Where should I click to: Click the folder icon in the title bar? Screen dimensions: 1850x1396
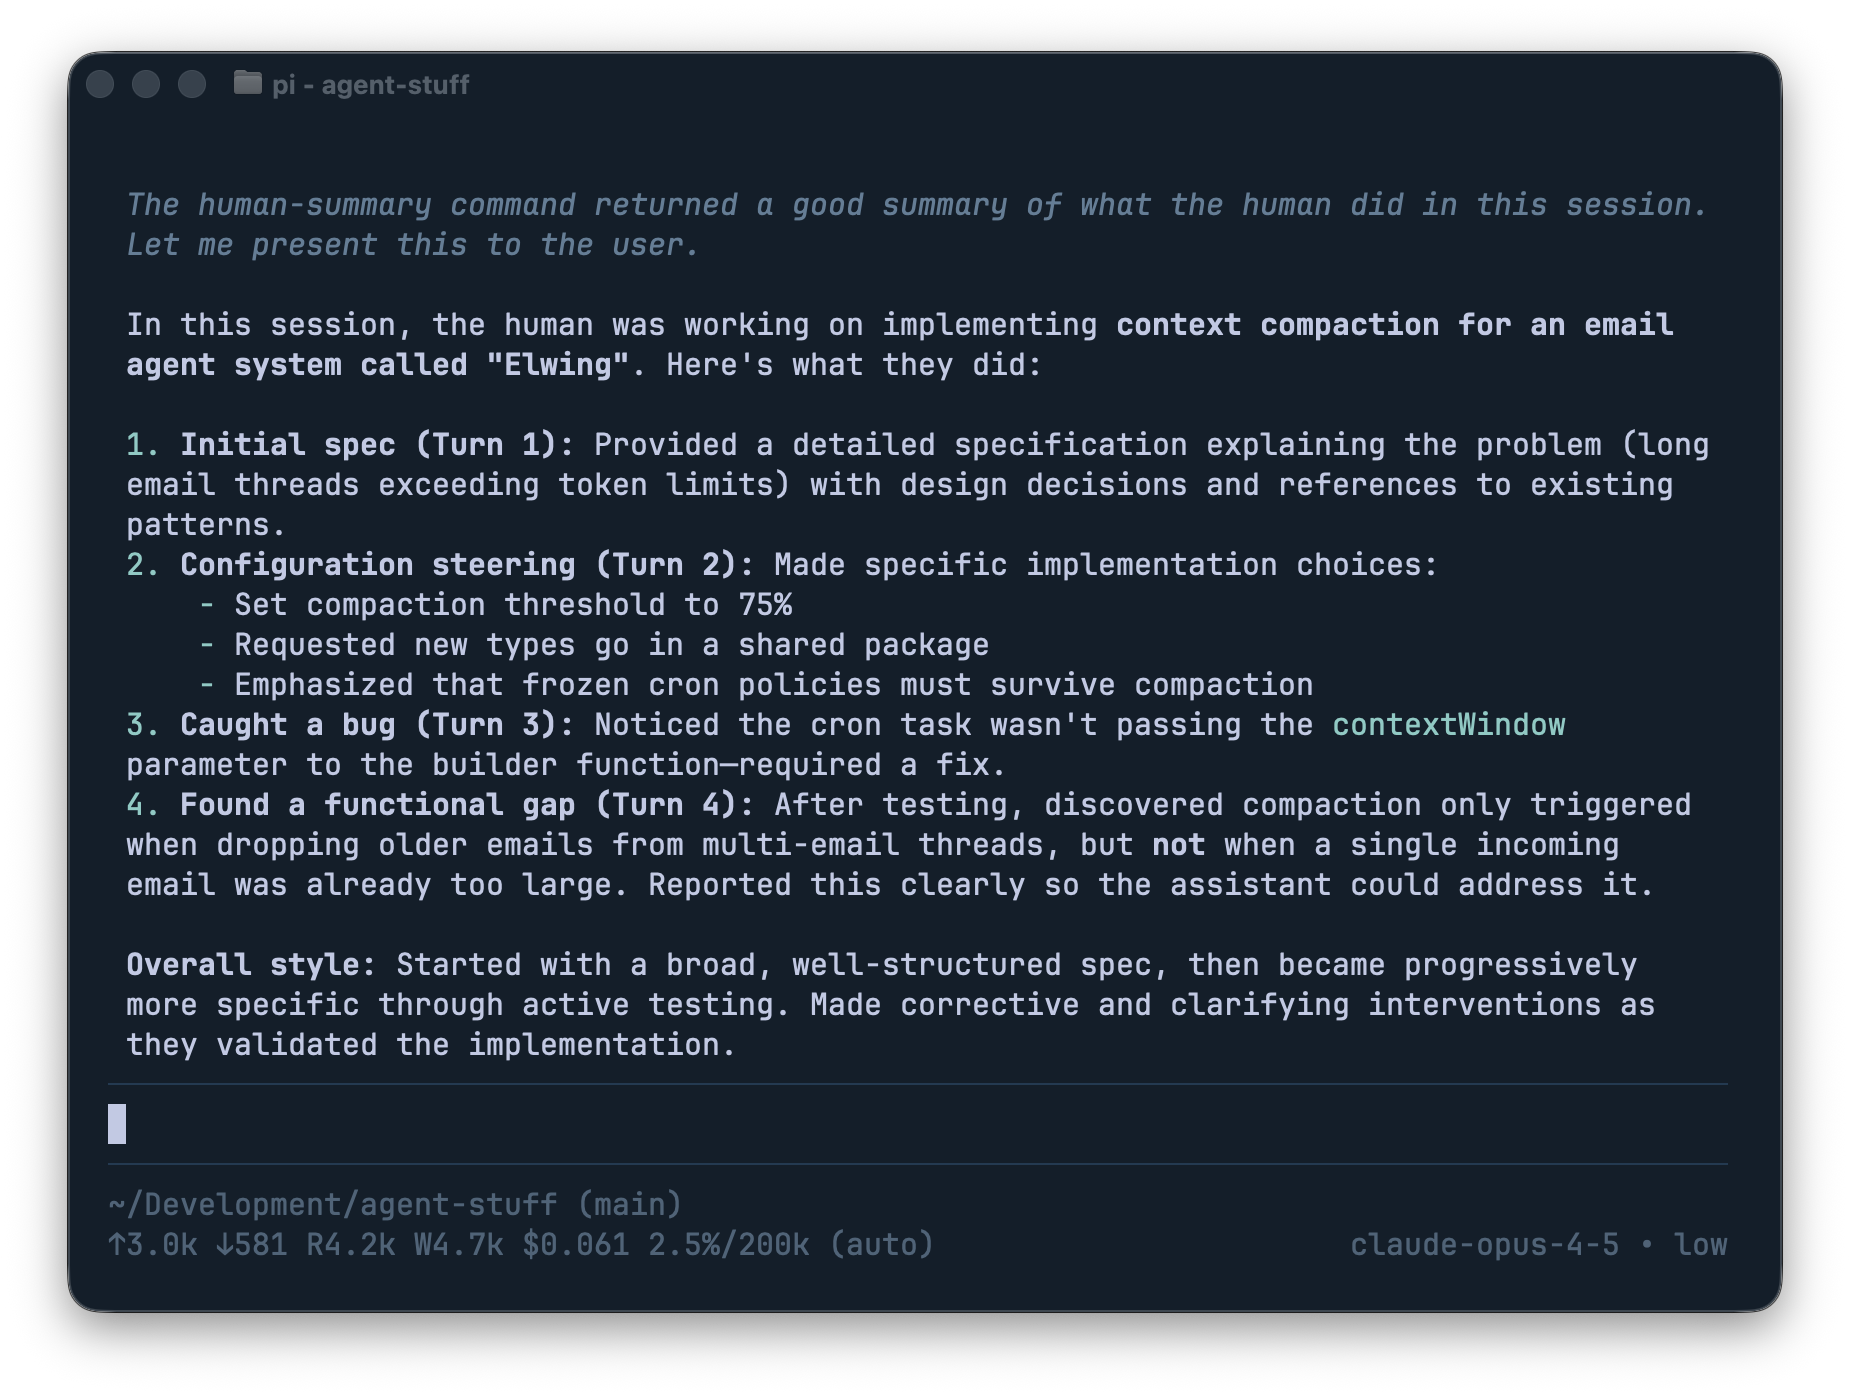click(247, 83)
